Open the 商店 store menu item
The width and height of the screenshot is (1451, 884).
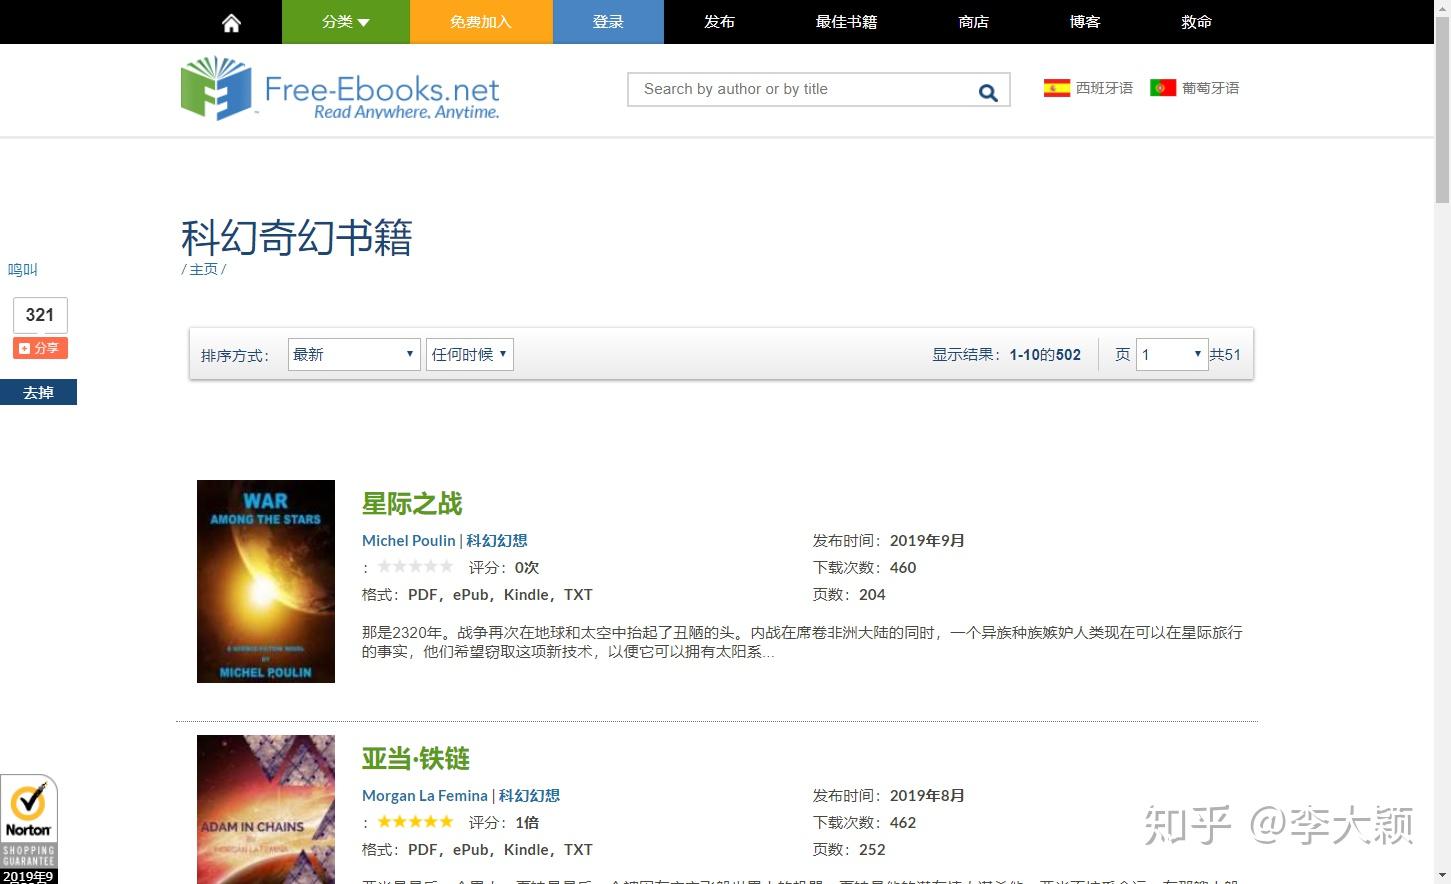pyautogui.click(x=973, y=22)
